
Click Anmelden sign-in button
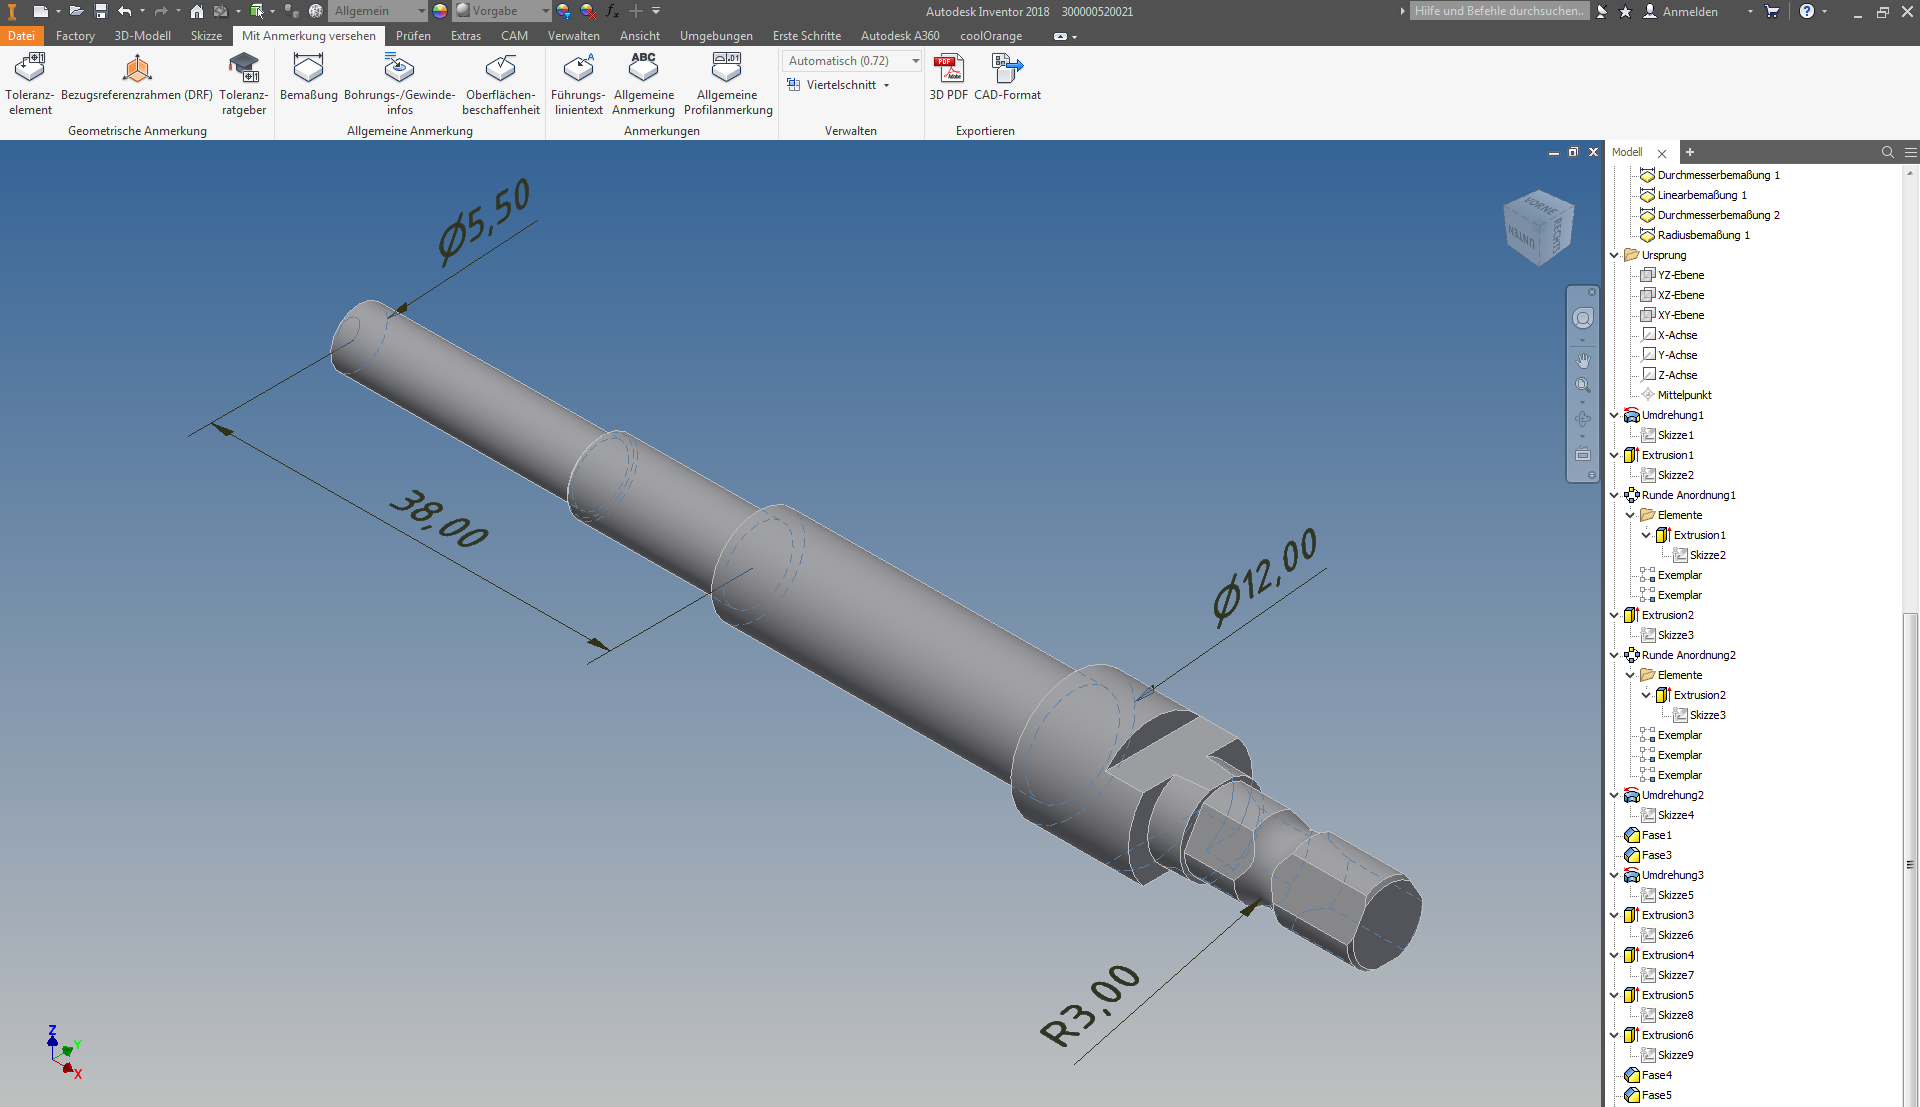point(1689,11)
